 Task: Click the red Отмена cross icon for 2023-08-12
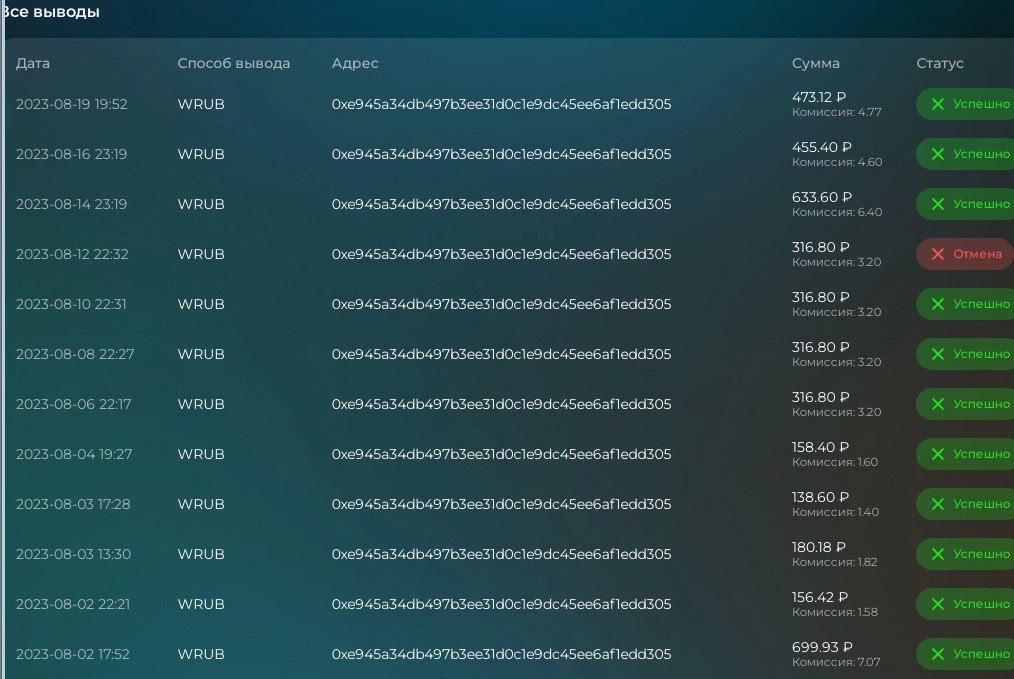(937, 254)
